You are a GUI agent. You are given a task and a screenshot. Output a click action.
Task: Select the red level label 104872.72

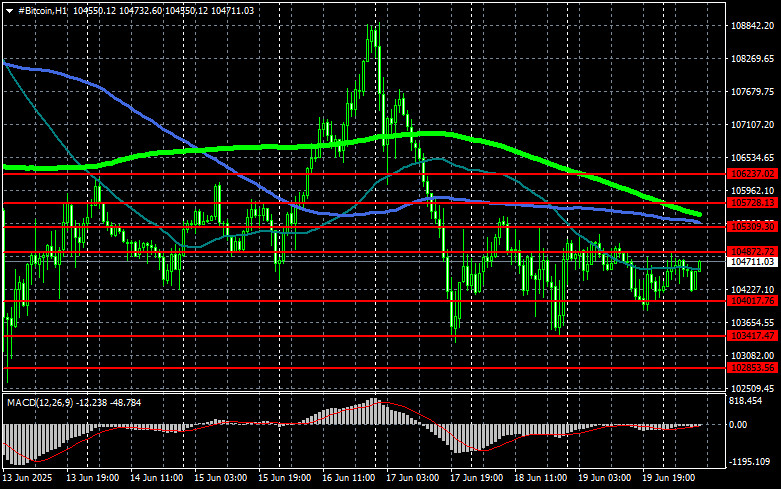pos(753,251)
